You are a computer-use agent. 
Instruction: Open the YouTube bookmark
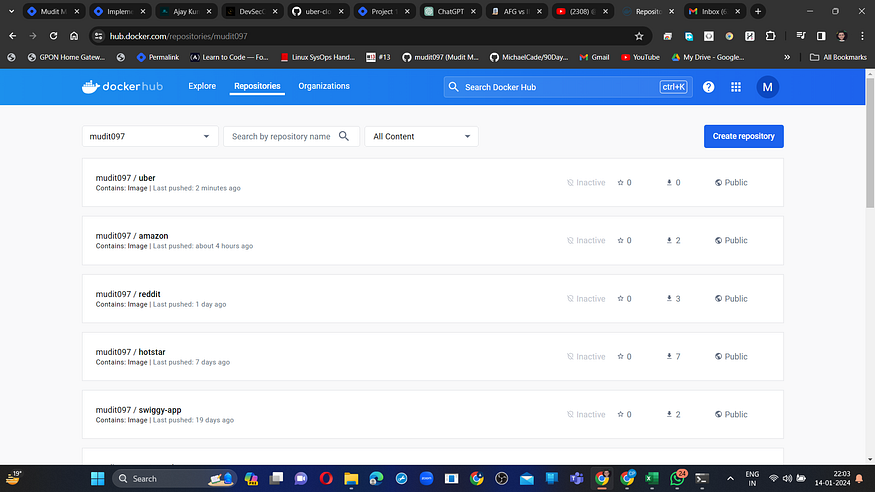tap(640, 57)
